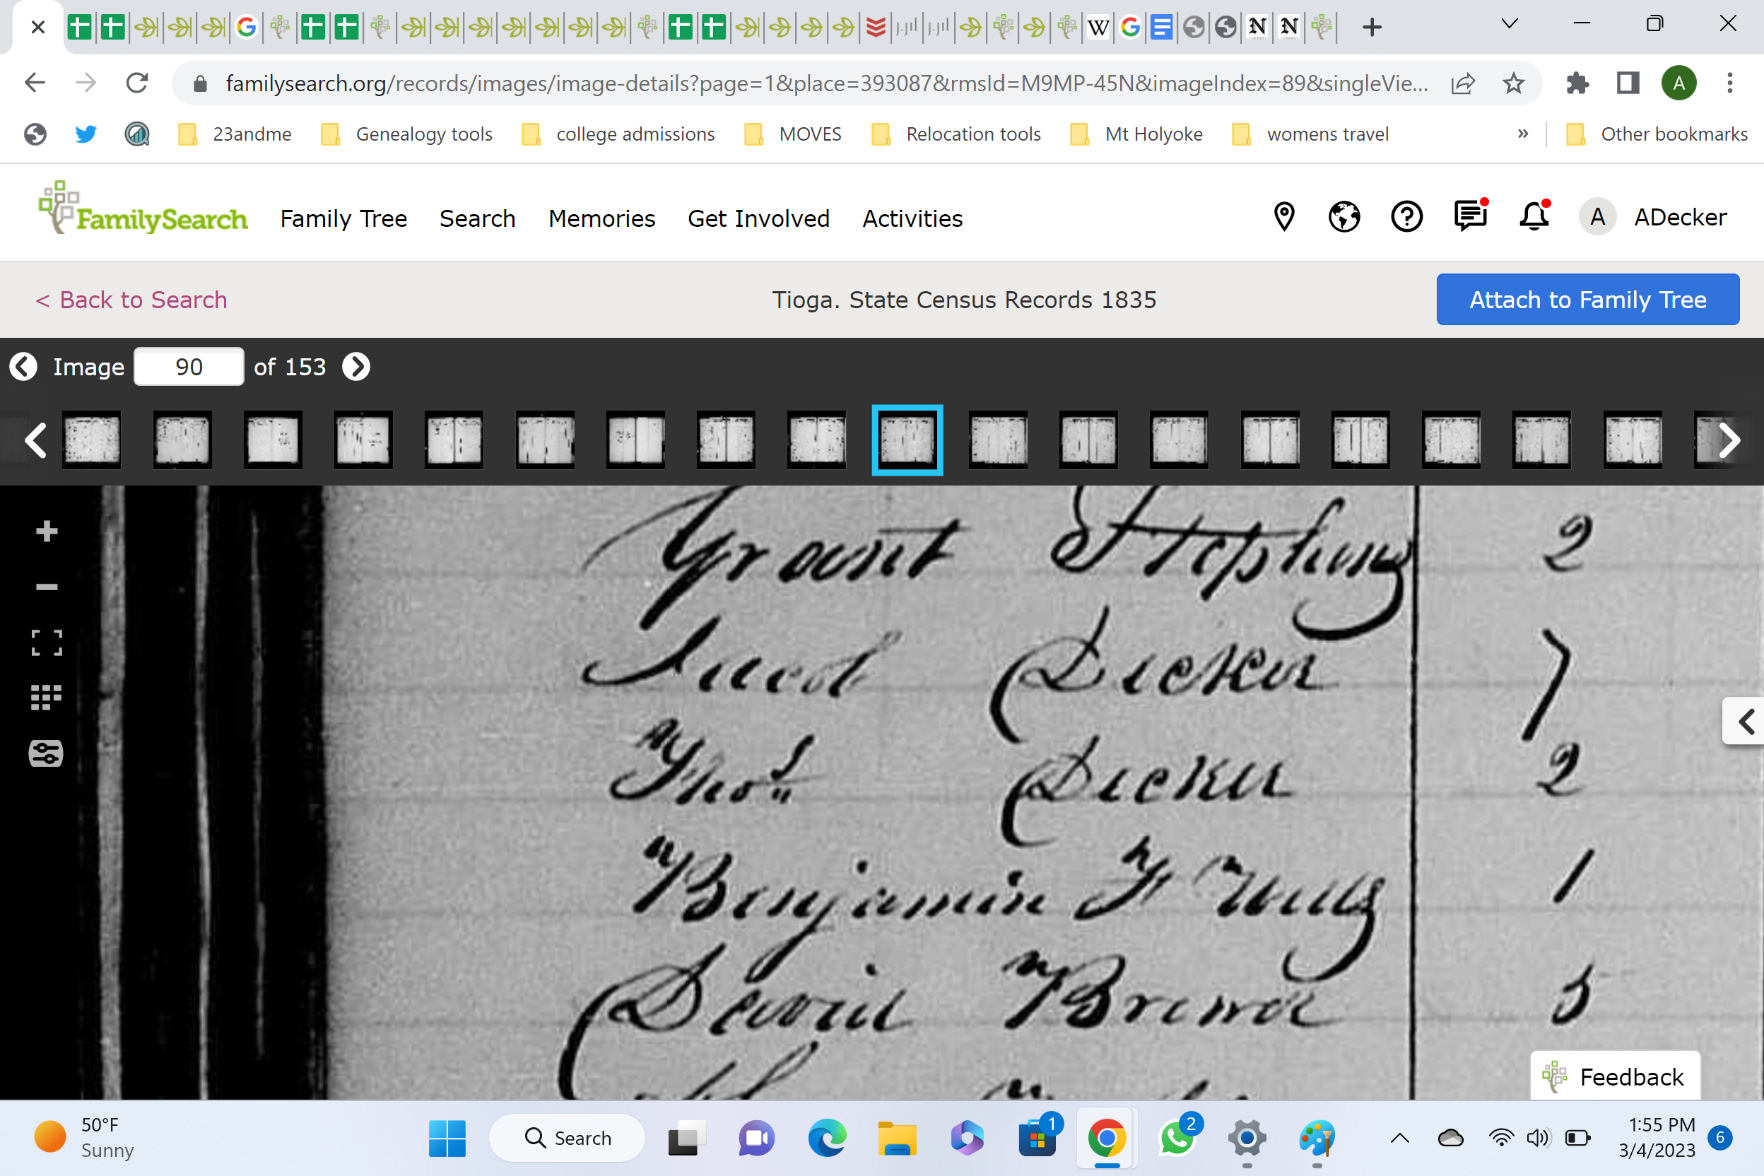The width and height of the screenshot is (1764, 1176).
Task: Open image adjustment tools
Action: click(46, 753)
